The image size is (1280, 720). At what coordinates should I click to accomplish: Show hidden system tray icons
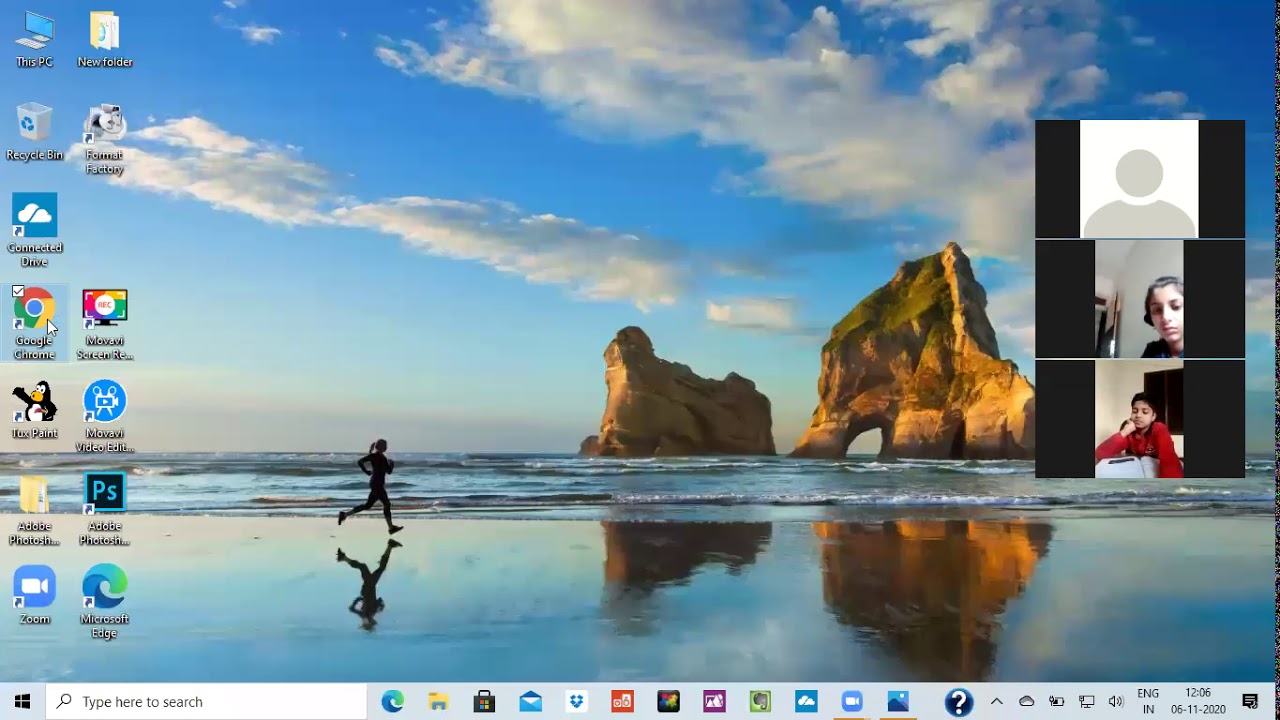(996, 702)
